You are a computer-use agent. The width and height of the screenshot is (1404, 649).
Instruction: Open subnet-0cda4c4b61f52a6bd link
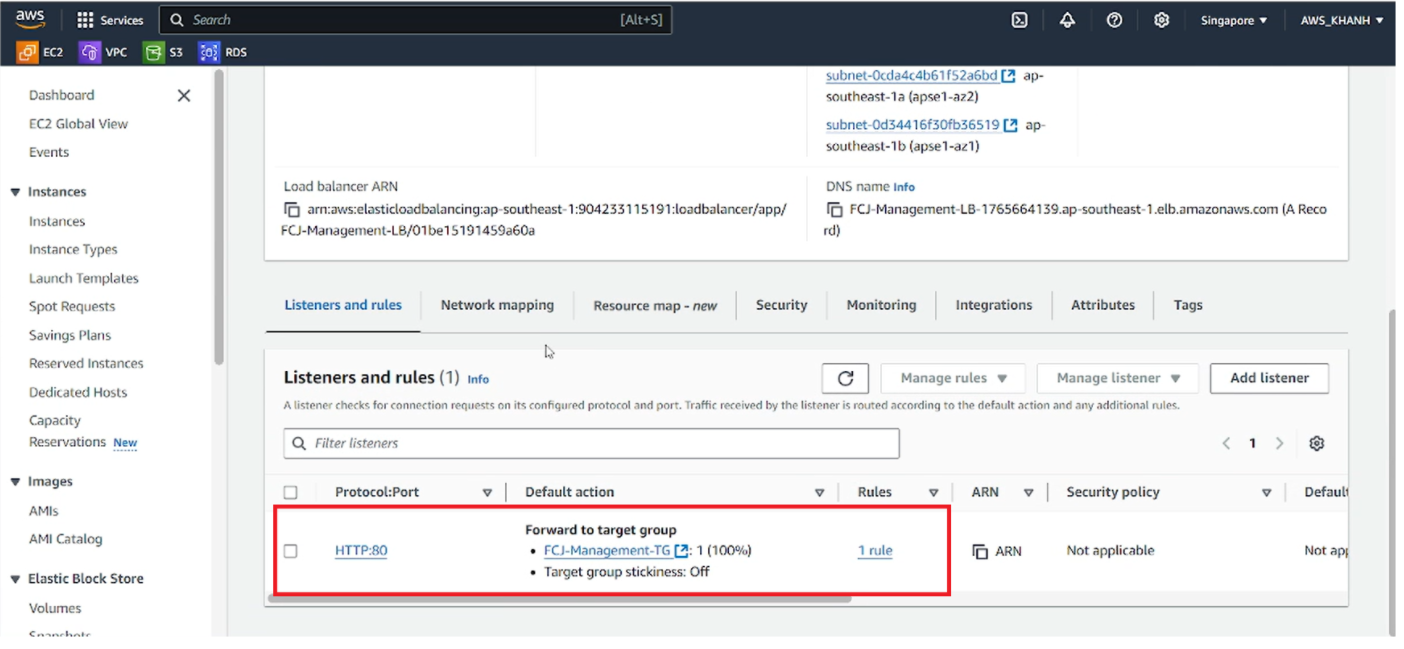click(911, 76)
